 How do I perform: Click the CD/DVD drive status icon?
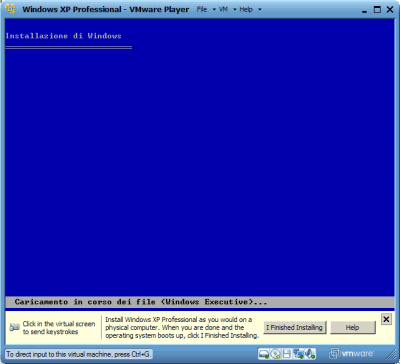(x=275, y=354)
